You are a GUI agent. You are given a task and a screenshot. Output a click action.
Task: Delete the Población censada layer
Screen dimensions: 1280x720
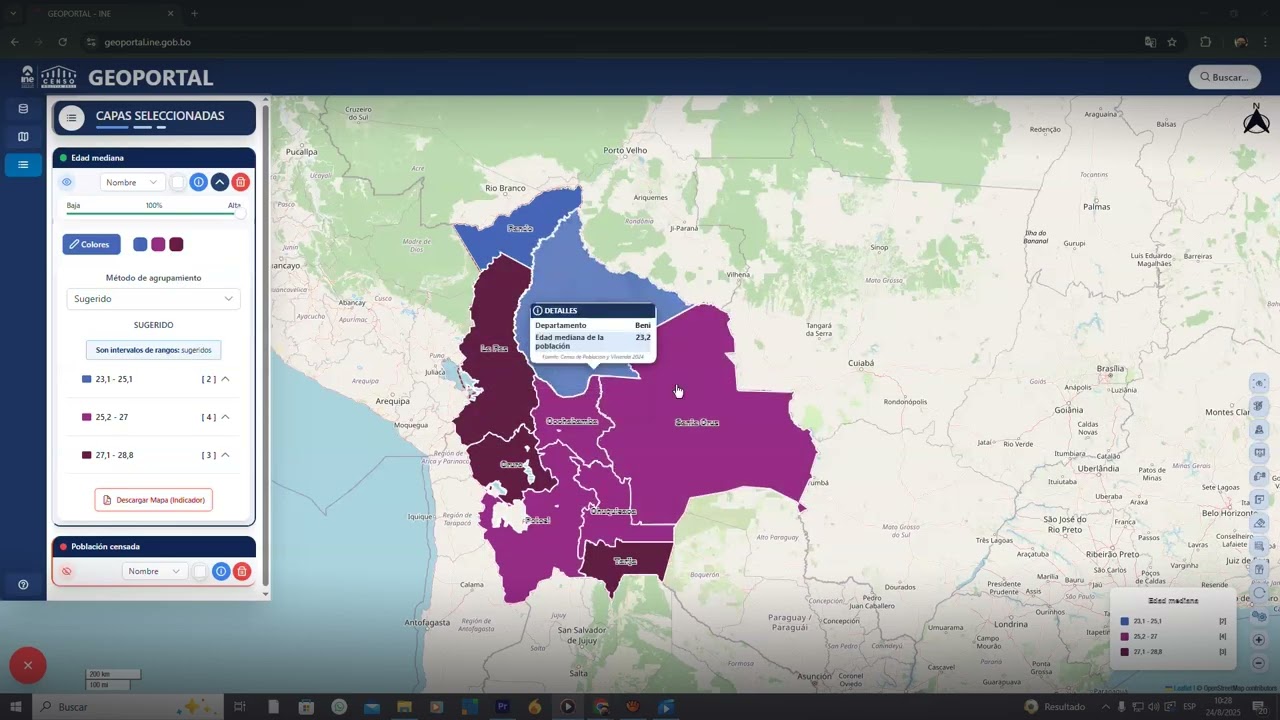[242, 571]
